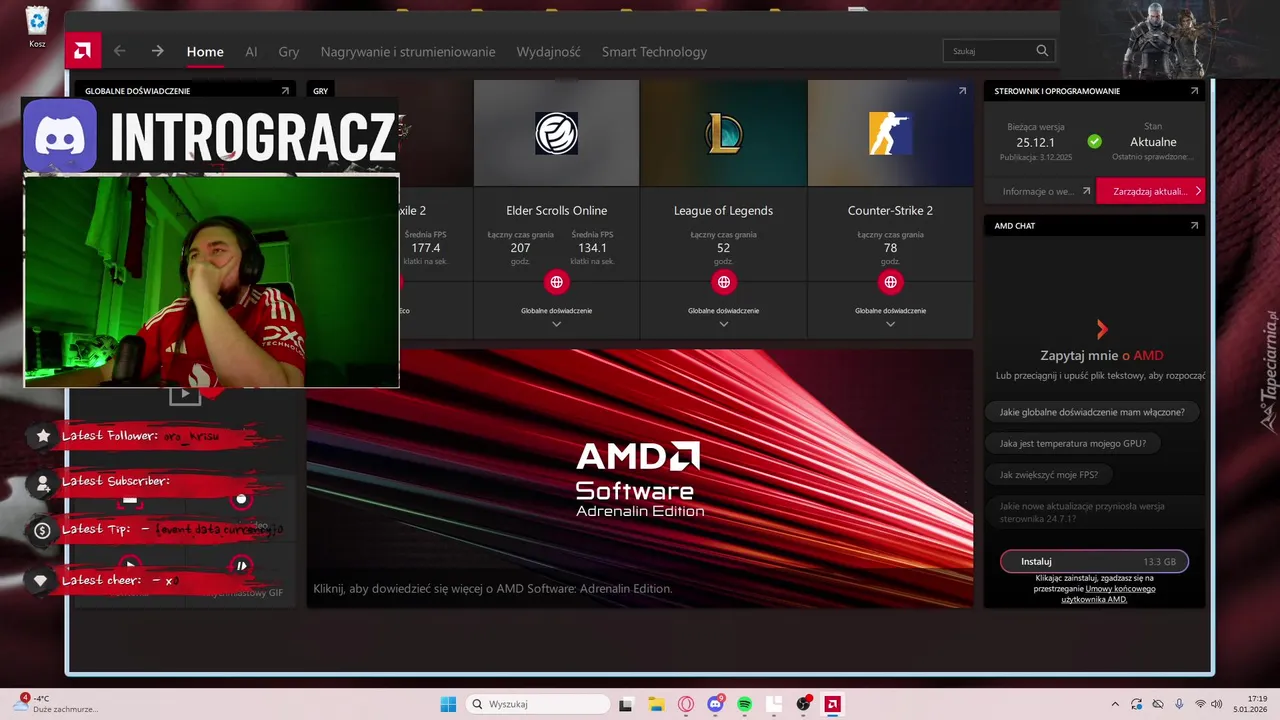The width and height of the screenshot is (1280, 720).
Task: Click the 207 godz. play time value
Action: coord(520,248)
